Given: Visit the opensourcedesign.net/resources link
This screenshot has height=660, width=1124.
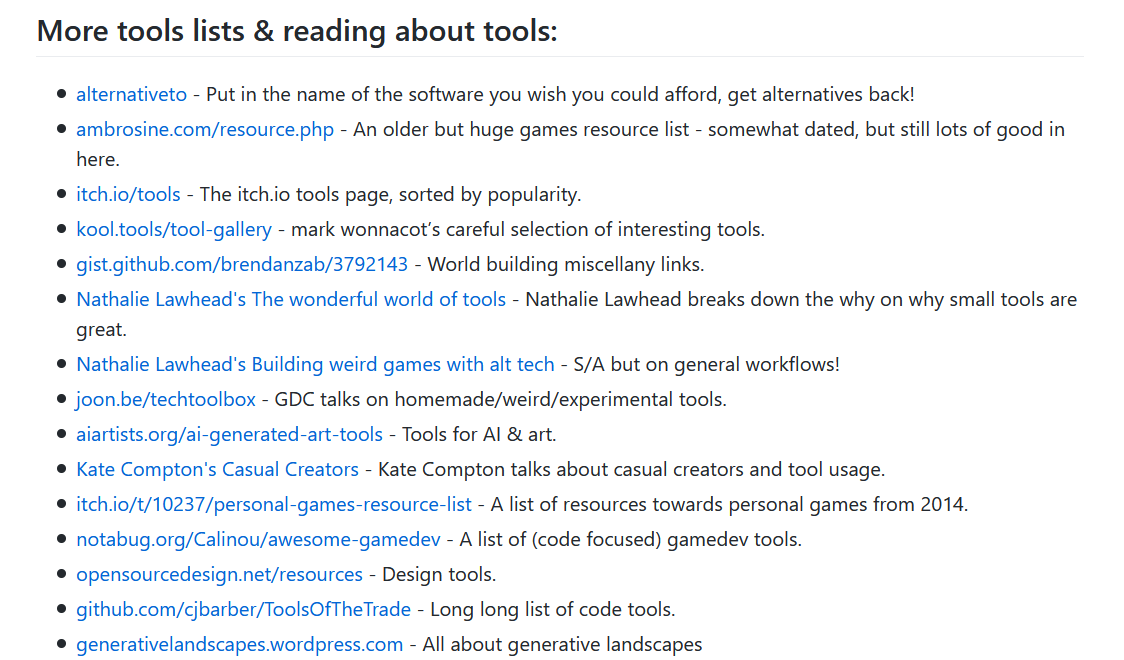Looking at the screenshot, I should coord(219,575).
